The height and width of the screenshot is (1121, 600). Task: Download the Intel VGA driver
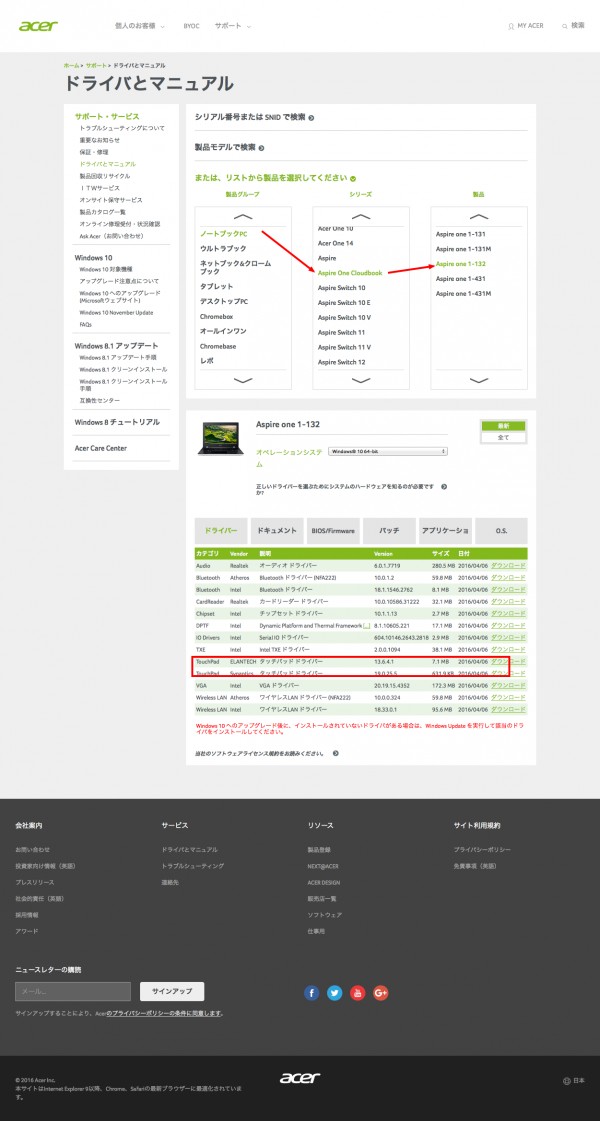click(x=508, y=685)
